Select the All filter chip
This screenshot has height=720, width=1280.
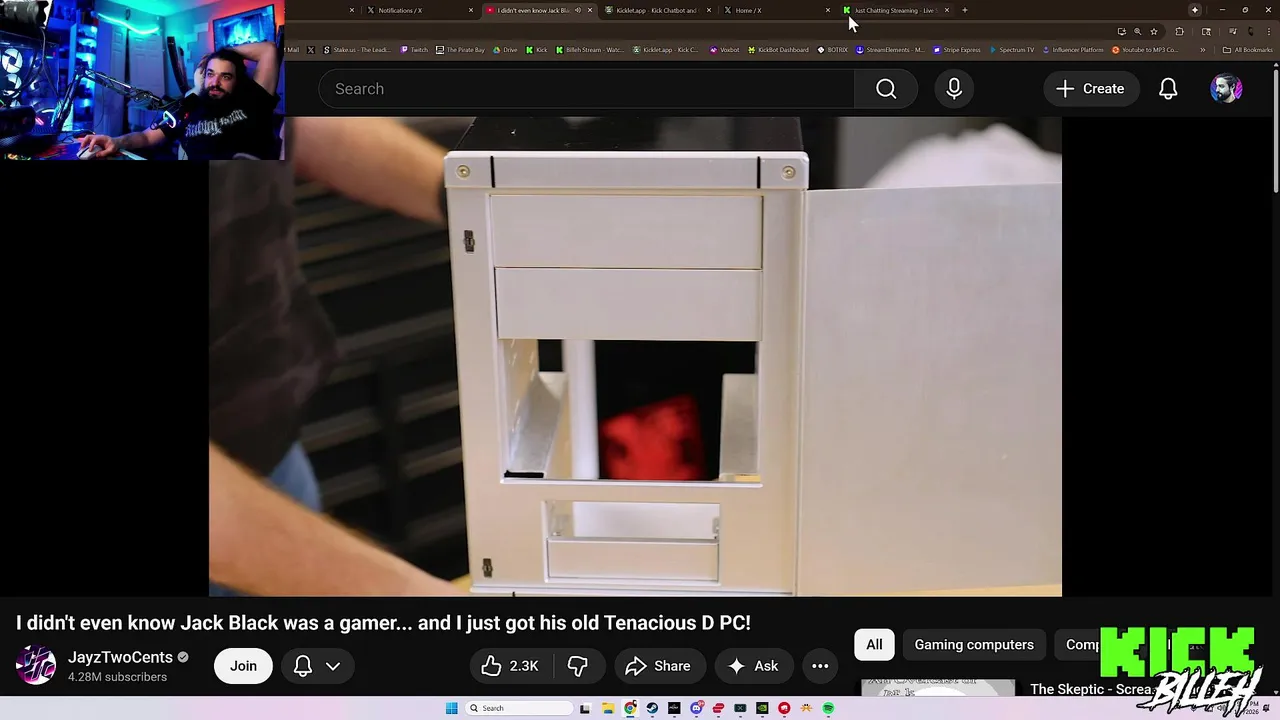pyautogui.click(x=874, y=645)
